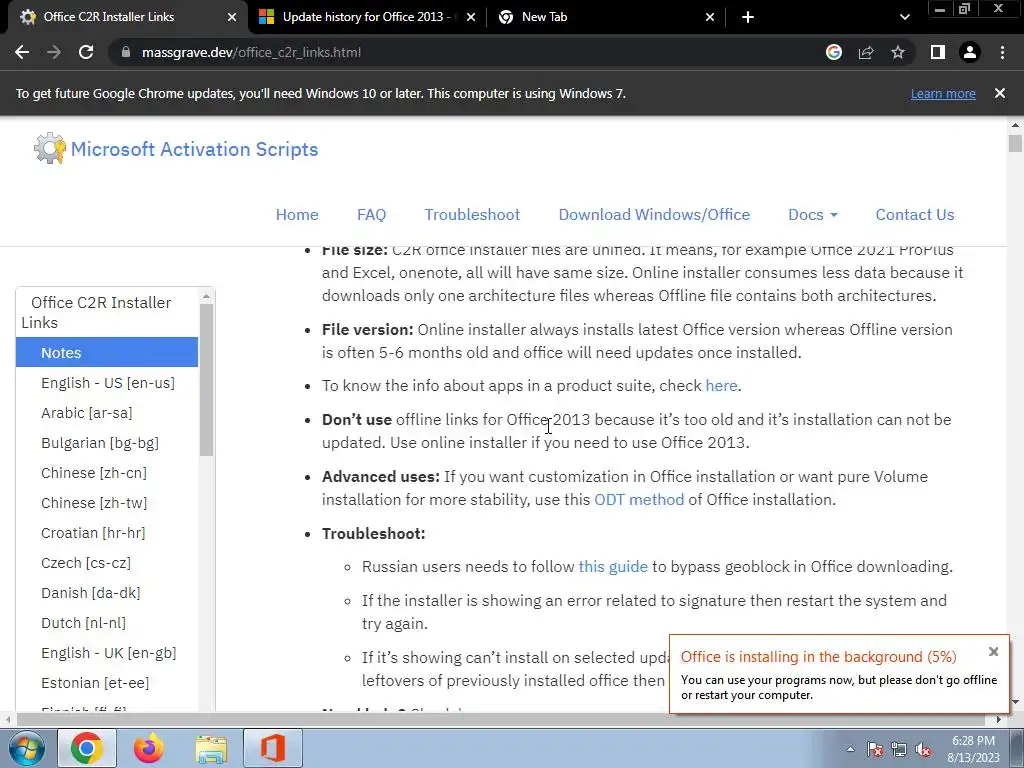Click the Office installer taskbar icon
1024x768 pixels.
pyautogui.click(x=273, y=748)
